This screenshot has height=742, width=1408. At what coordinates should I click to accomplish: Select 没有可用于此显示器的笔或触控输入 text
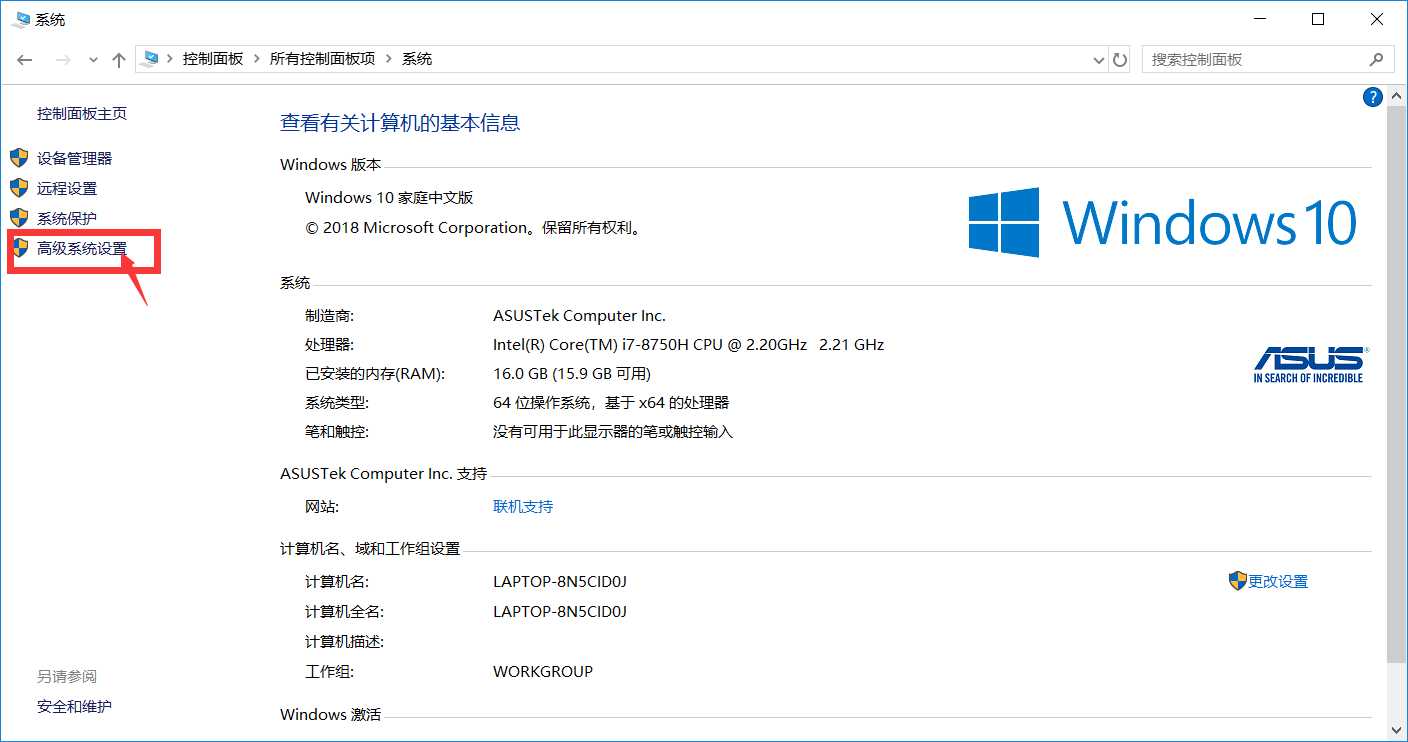click(x=613, y=431)
